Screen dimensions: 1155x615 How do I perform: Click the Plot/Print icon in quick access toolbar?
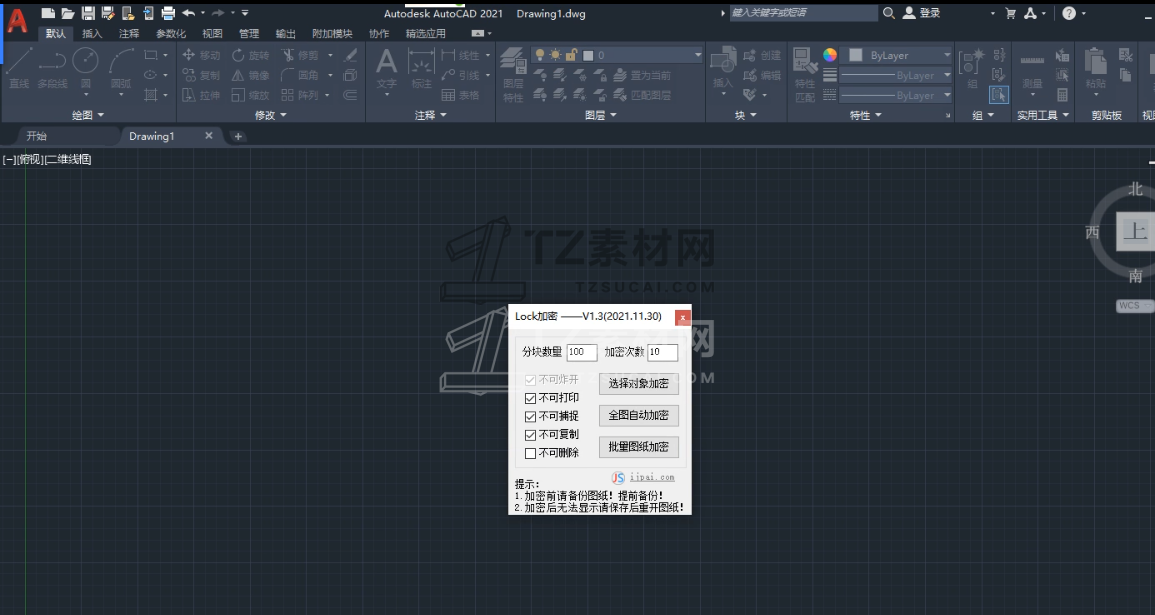pyautogui.click(x=168, y=13)
